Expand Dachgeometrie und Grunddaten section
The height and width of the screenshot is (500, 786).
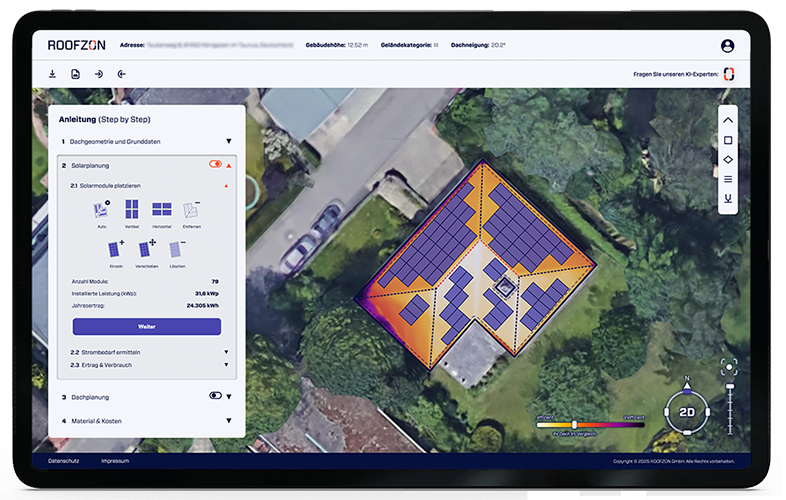228,142
